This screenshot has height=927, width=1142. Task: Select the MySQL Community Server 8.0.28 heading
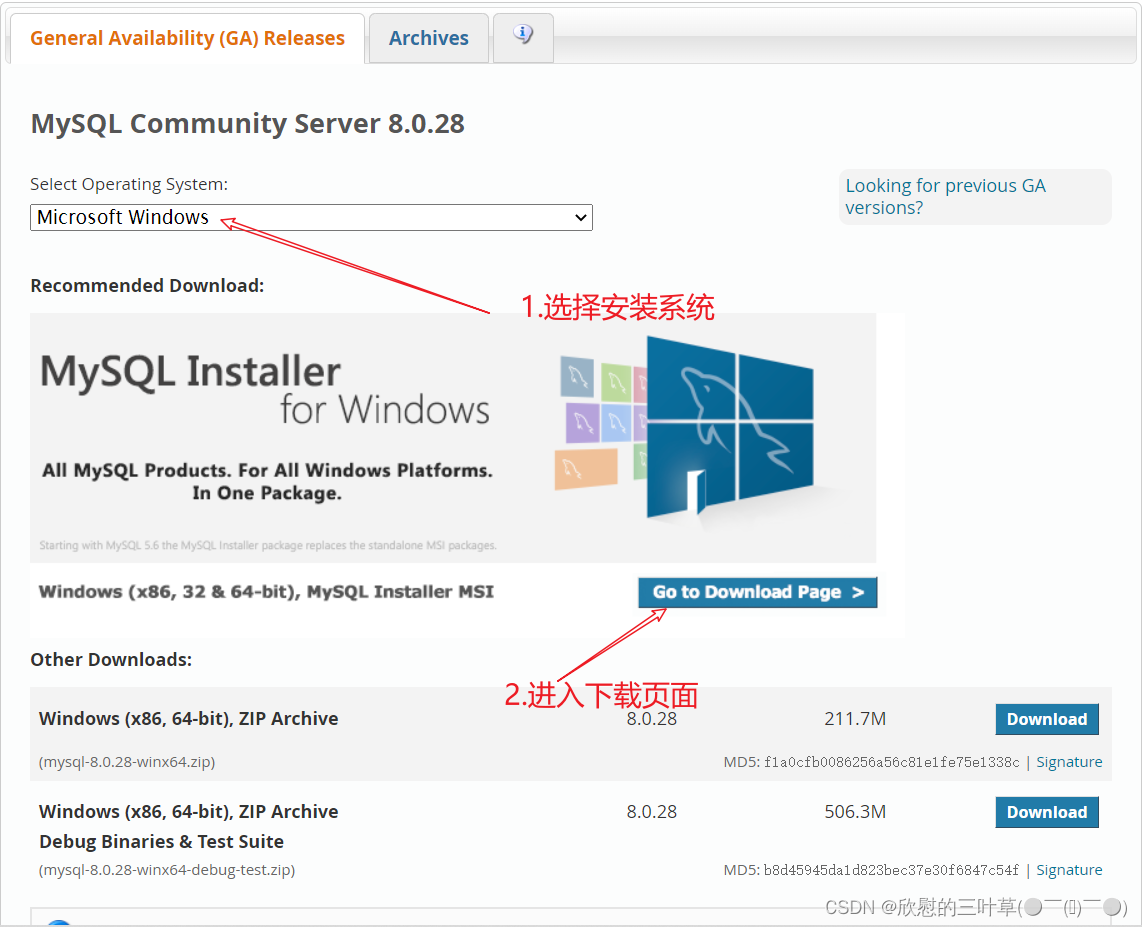[x=247, y=123]
